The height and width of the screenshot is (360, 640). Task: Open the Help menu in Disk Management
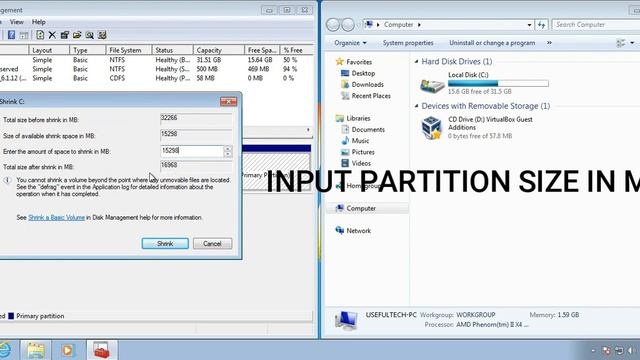(39, 22)
